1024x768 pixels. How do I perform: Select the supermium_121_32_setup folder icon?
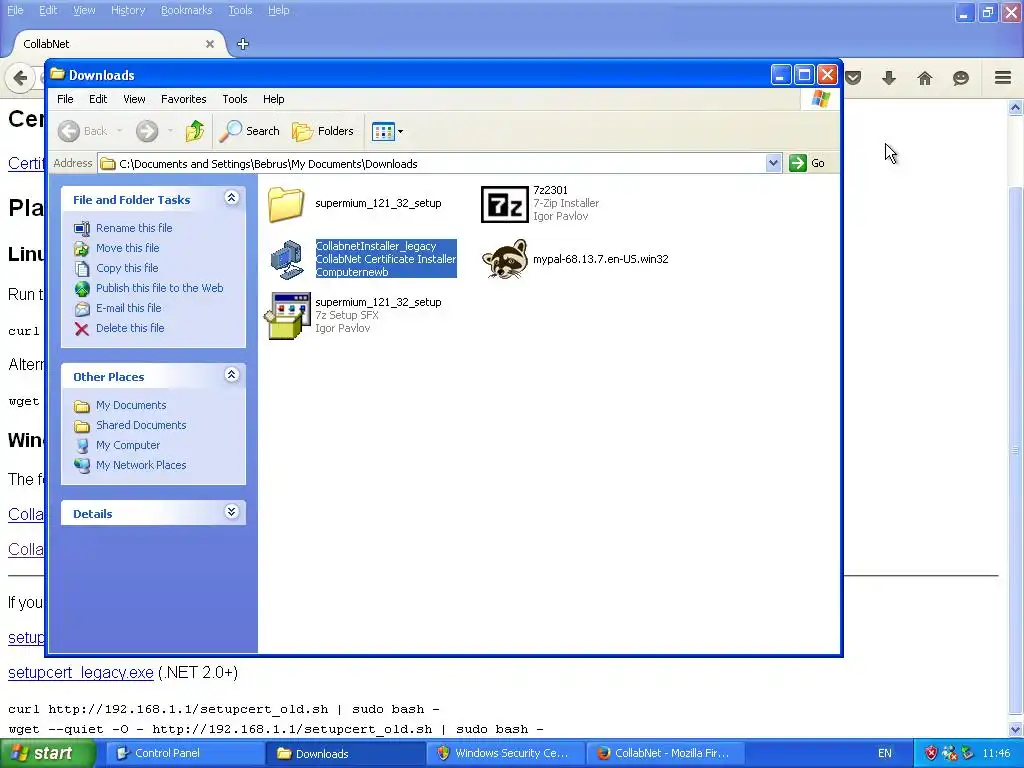coord(286,204)
